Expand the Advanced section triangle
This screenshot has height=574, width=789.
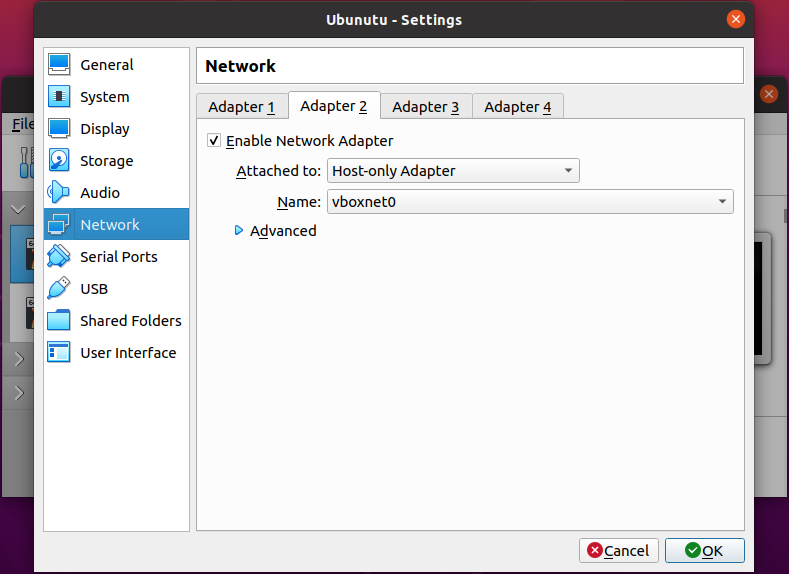(x=239, y=230)
